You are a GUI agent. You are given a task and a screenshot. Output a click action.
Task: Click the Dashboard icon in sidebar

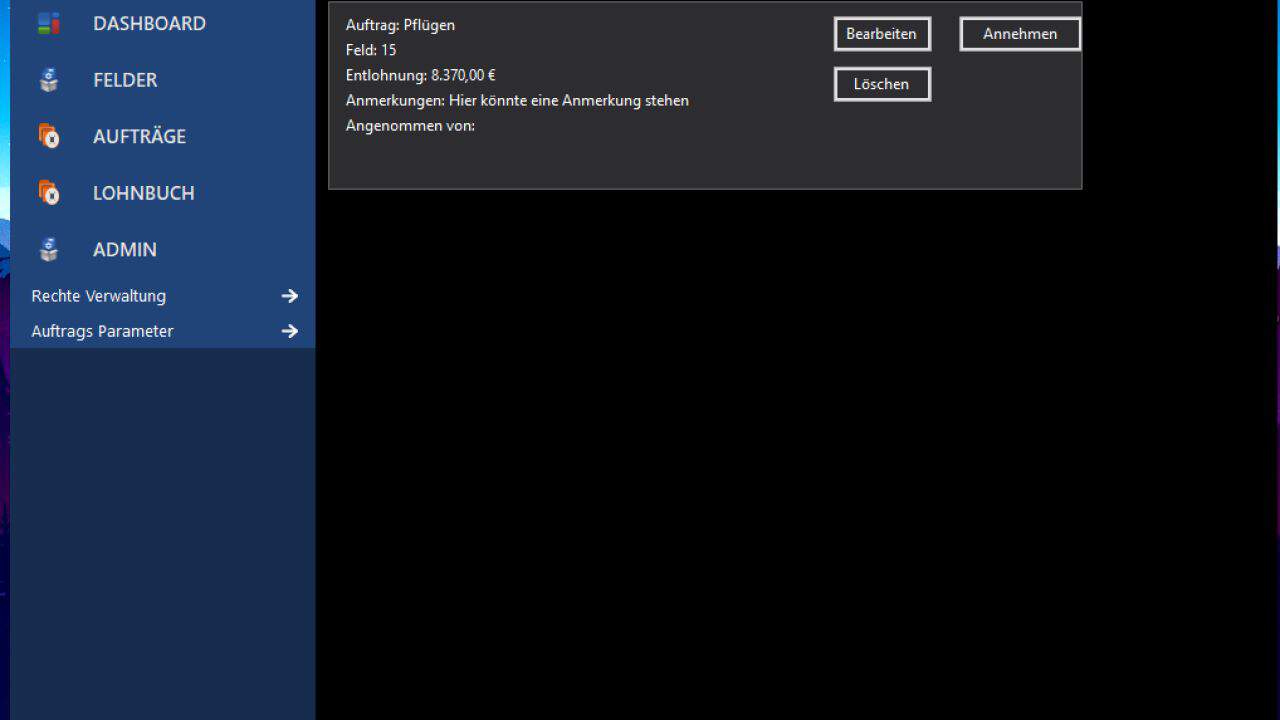48,23
